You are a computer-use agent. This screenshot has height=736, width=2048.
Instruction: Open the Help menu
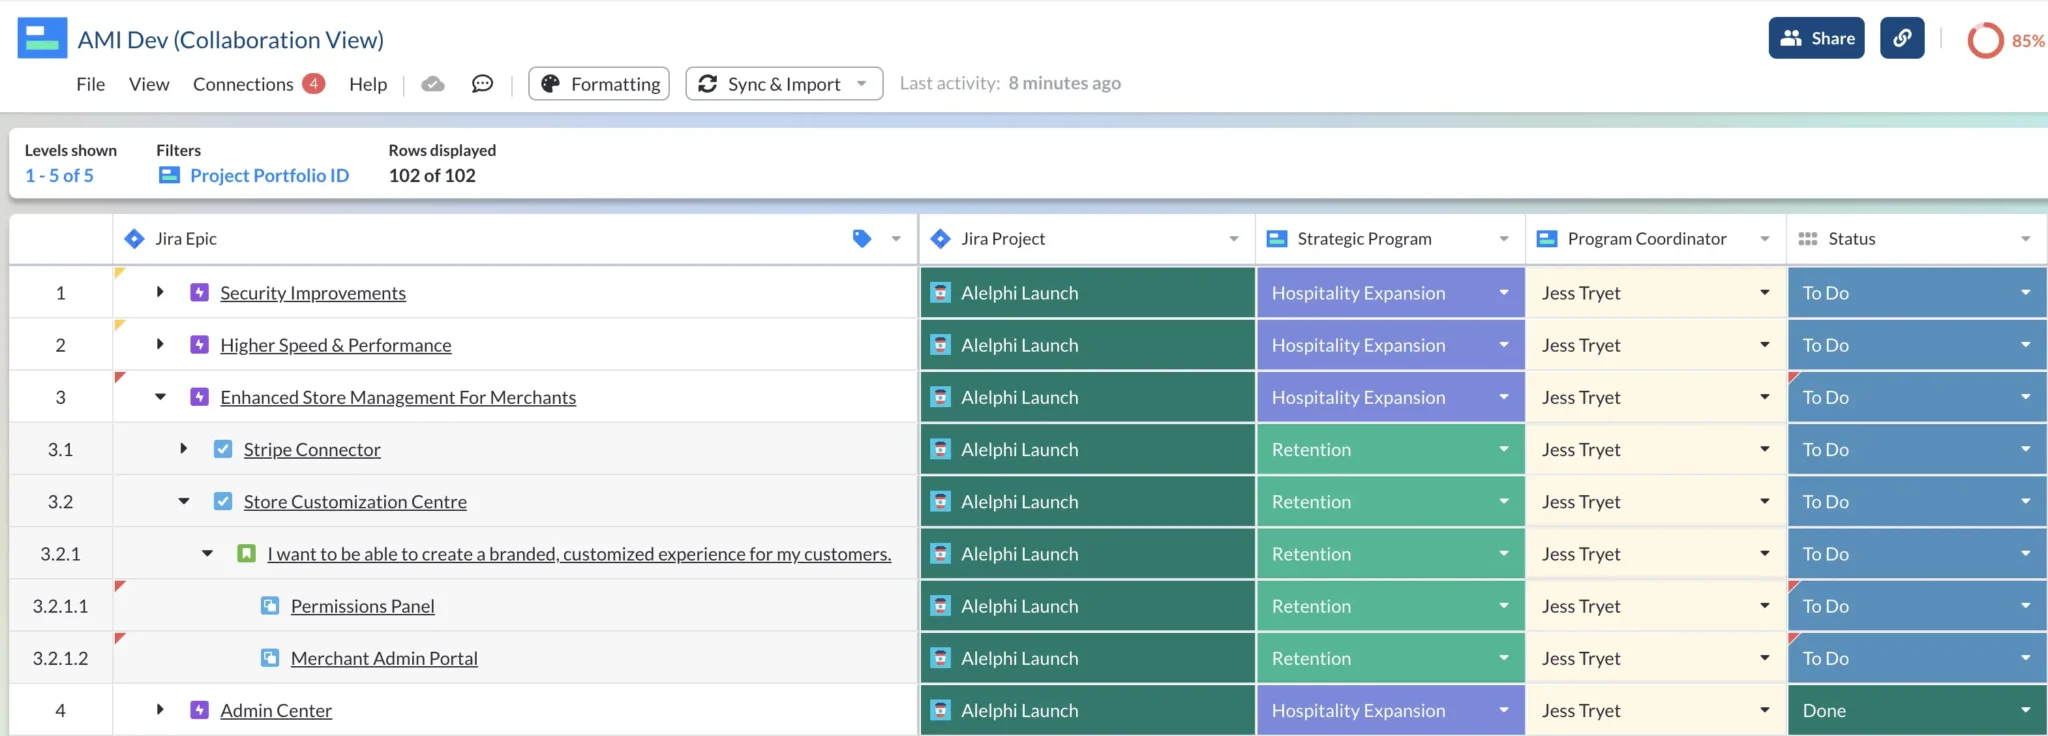click(x=368, y=84)
